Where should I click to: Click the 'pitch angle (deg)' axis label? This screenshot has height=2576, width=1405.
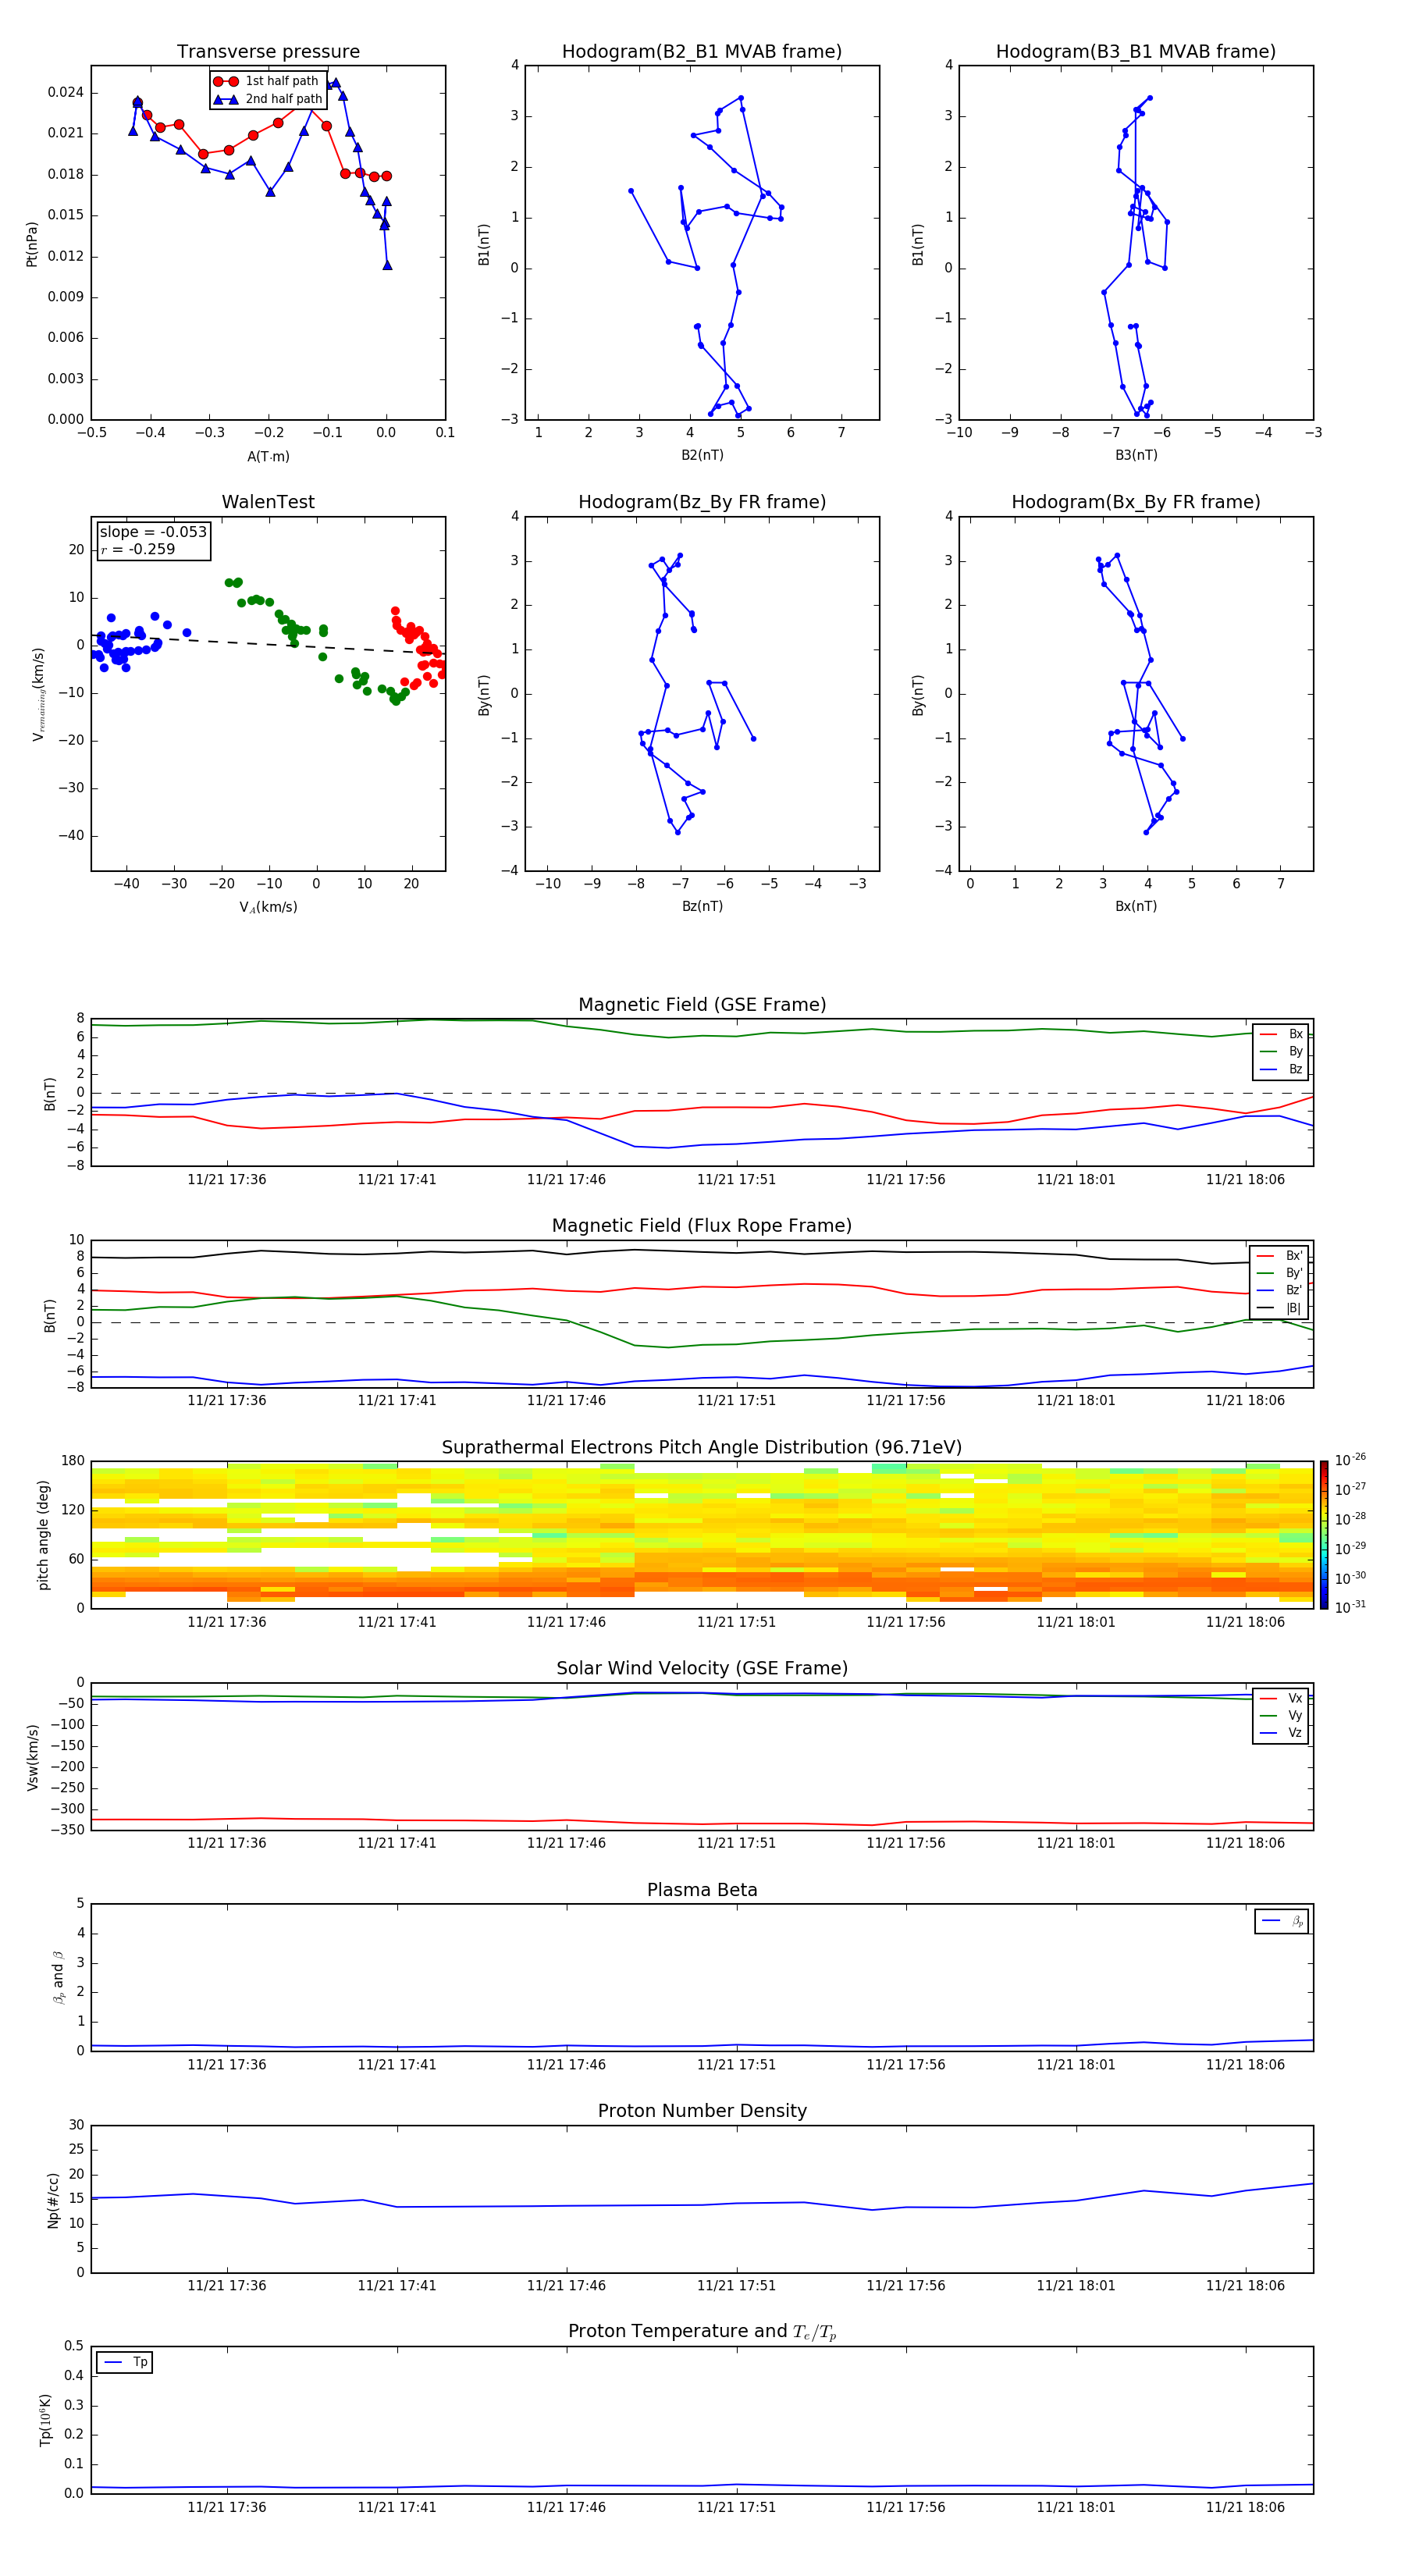coord(43,1535)
